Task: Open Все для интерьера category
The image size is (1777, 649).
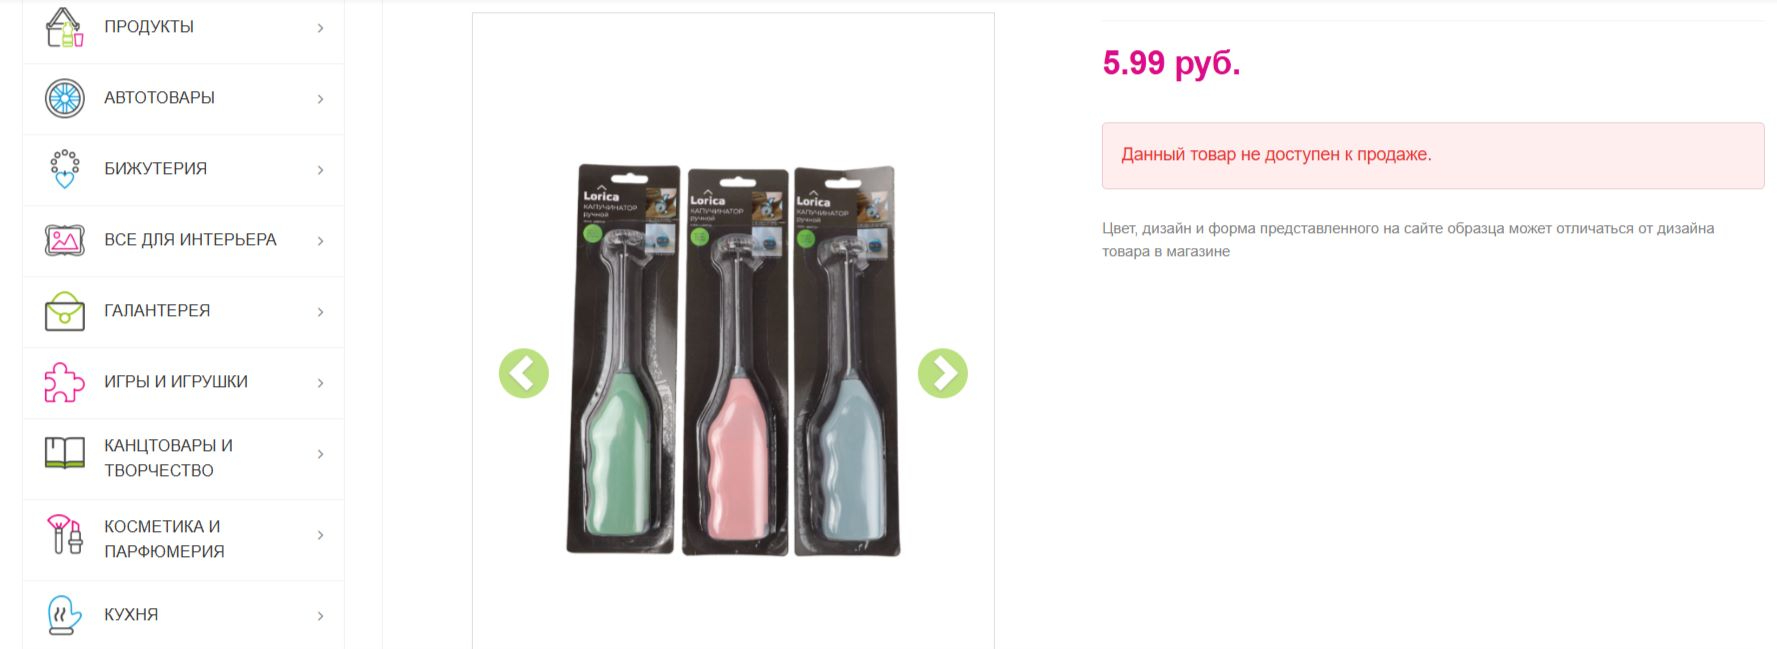Action: [190, 240]
